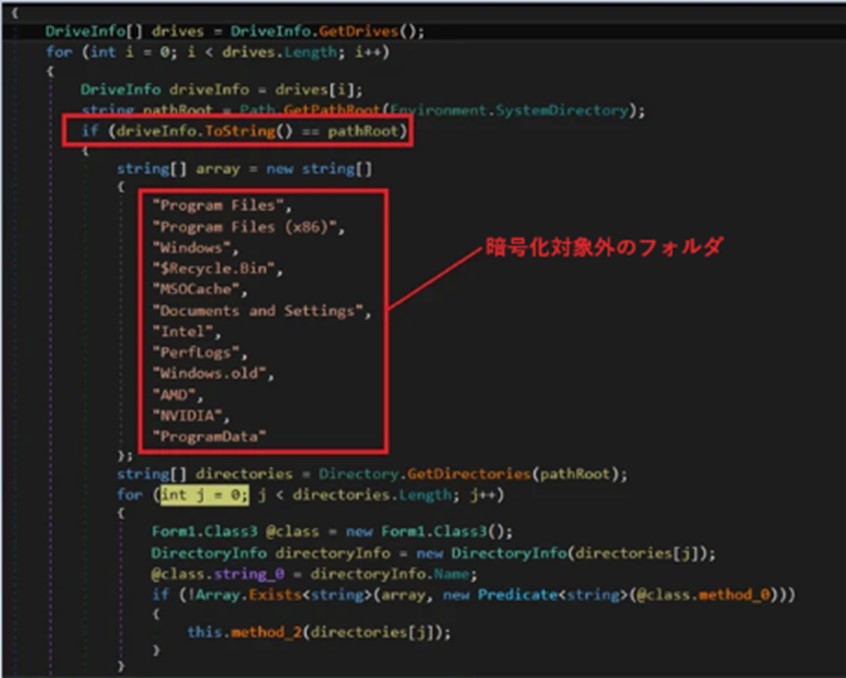846x678 pixels.
Task: Click the "PerfLogs" array entry
Action: coord(200,352)
